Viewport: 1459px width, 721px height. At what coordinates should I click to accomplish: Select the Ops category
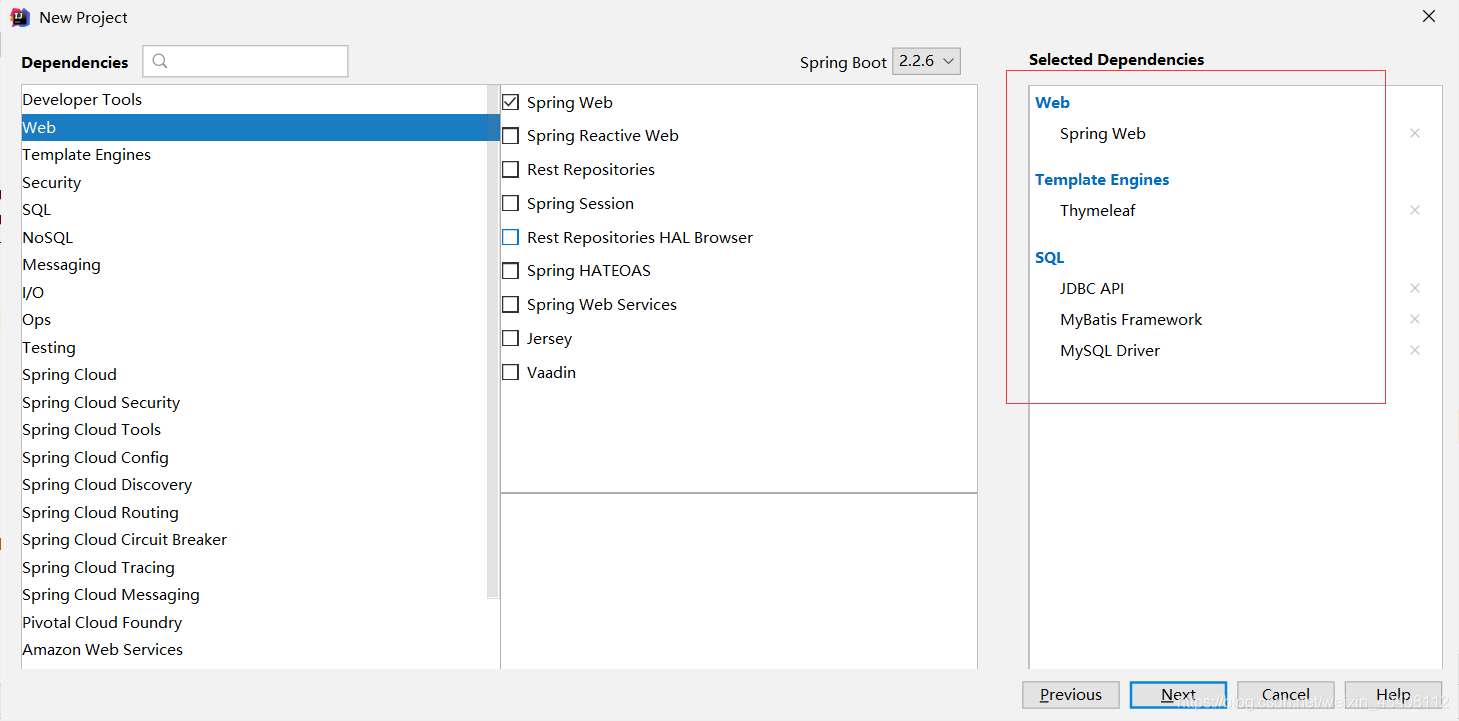(x=254, y=319)
